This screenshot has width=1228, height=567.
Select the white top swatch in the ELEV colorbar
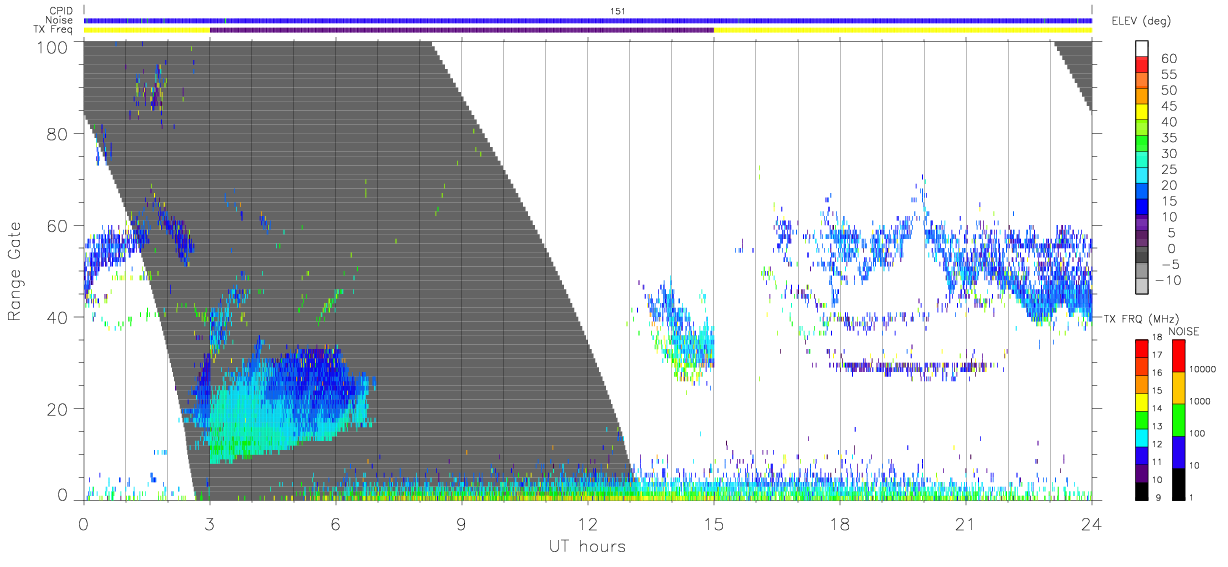click(x=1143, y=50)
